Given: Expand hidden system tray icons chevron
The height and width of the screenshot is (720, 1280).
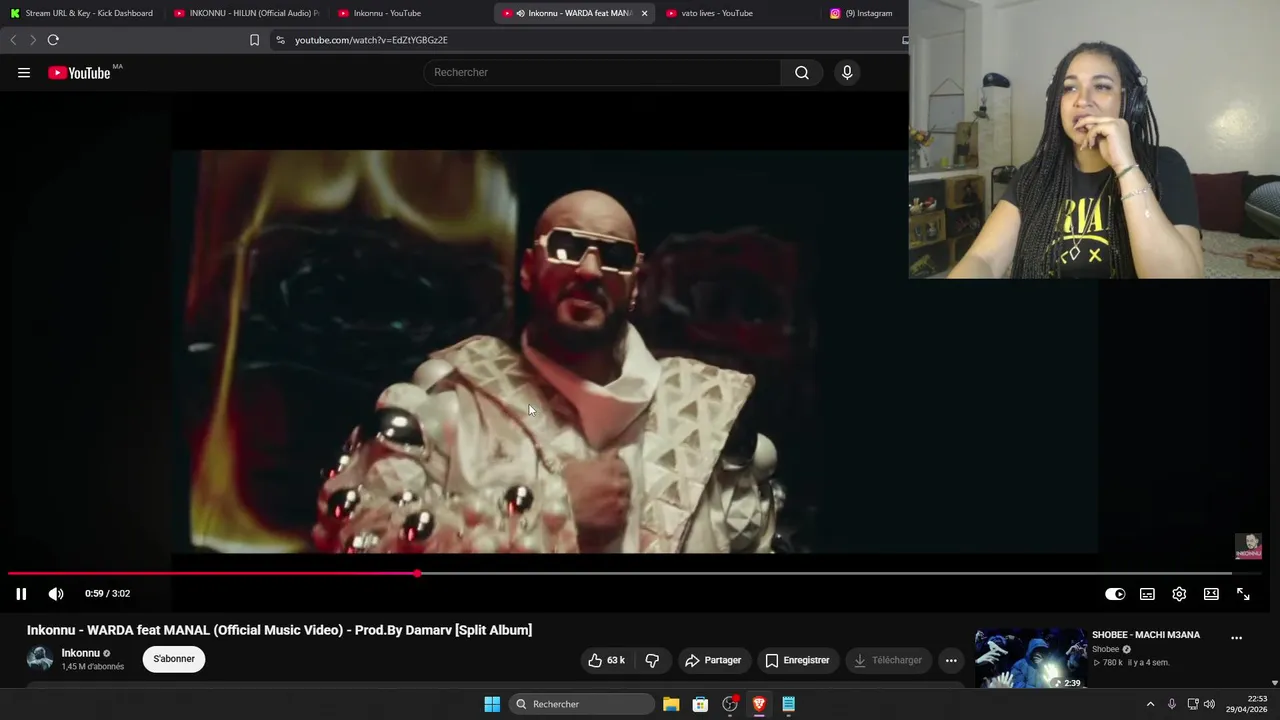Looking at the screenshot, I should coord(1150,704).
